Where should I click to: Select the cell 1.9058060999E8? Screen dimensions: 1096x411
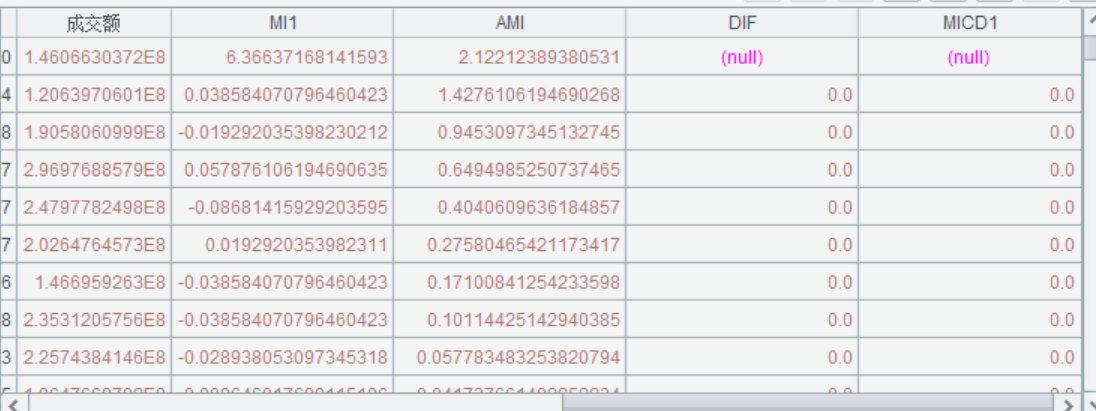[x=94, y=133]
